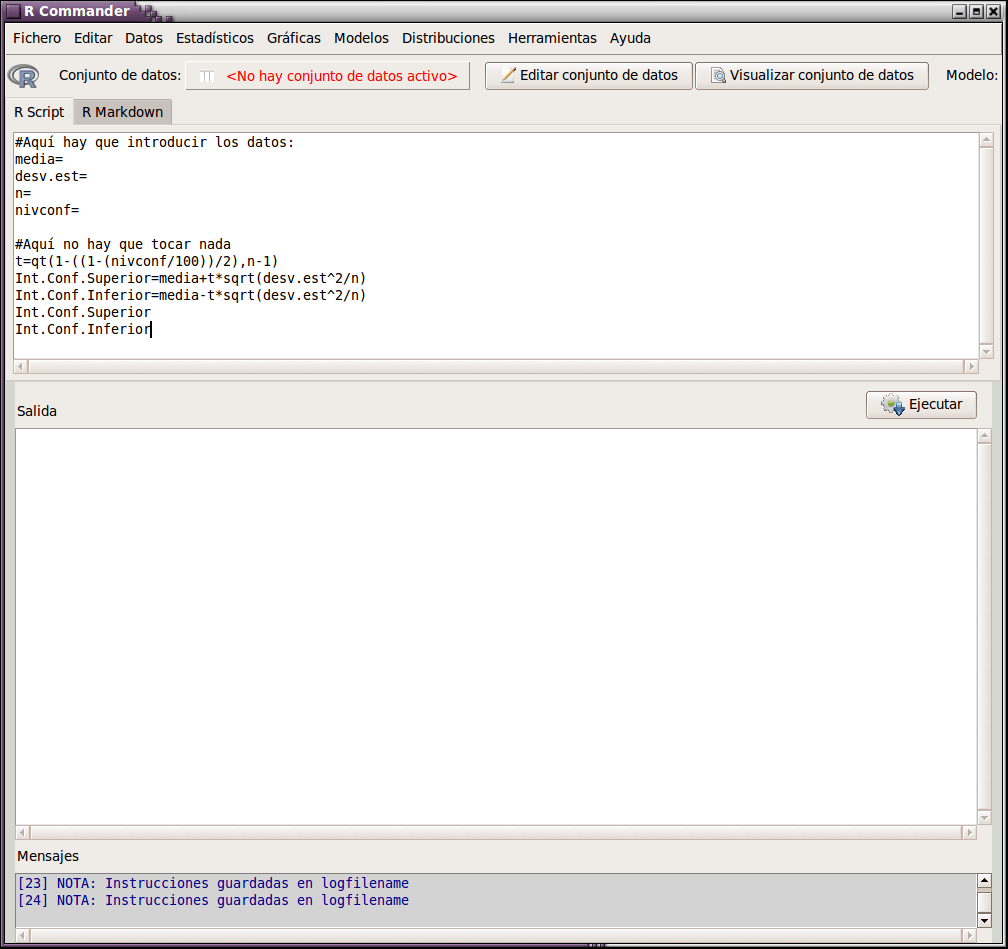Screen dimensions: 1008x949
Task: Click Mensajes pane scroll up arrow
Action: [x=984, y=880]
